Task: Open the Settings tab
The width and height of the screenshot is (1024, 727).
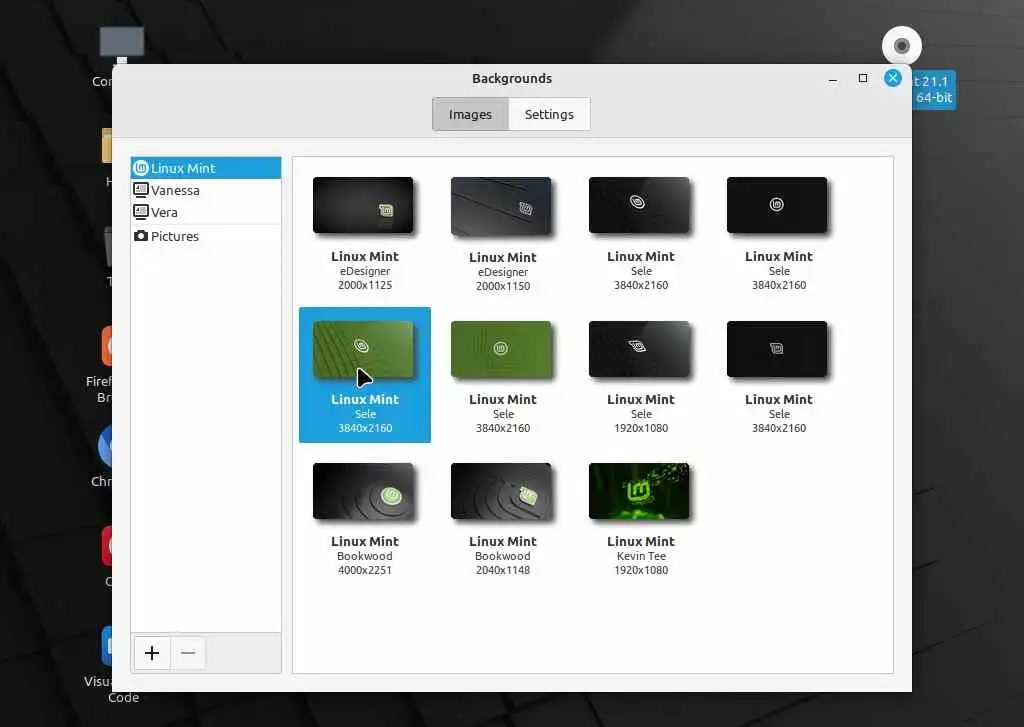Action: pyautogui.click(x=549, y=114)
